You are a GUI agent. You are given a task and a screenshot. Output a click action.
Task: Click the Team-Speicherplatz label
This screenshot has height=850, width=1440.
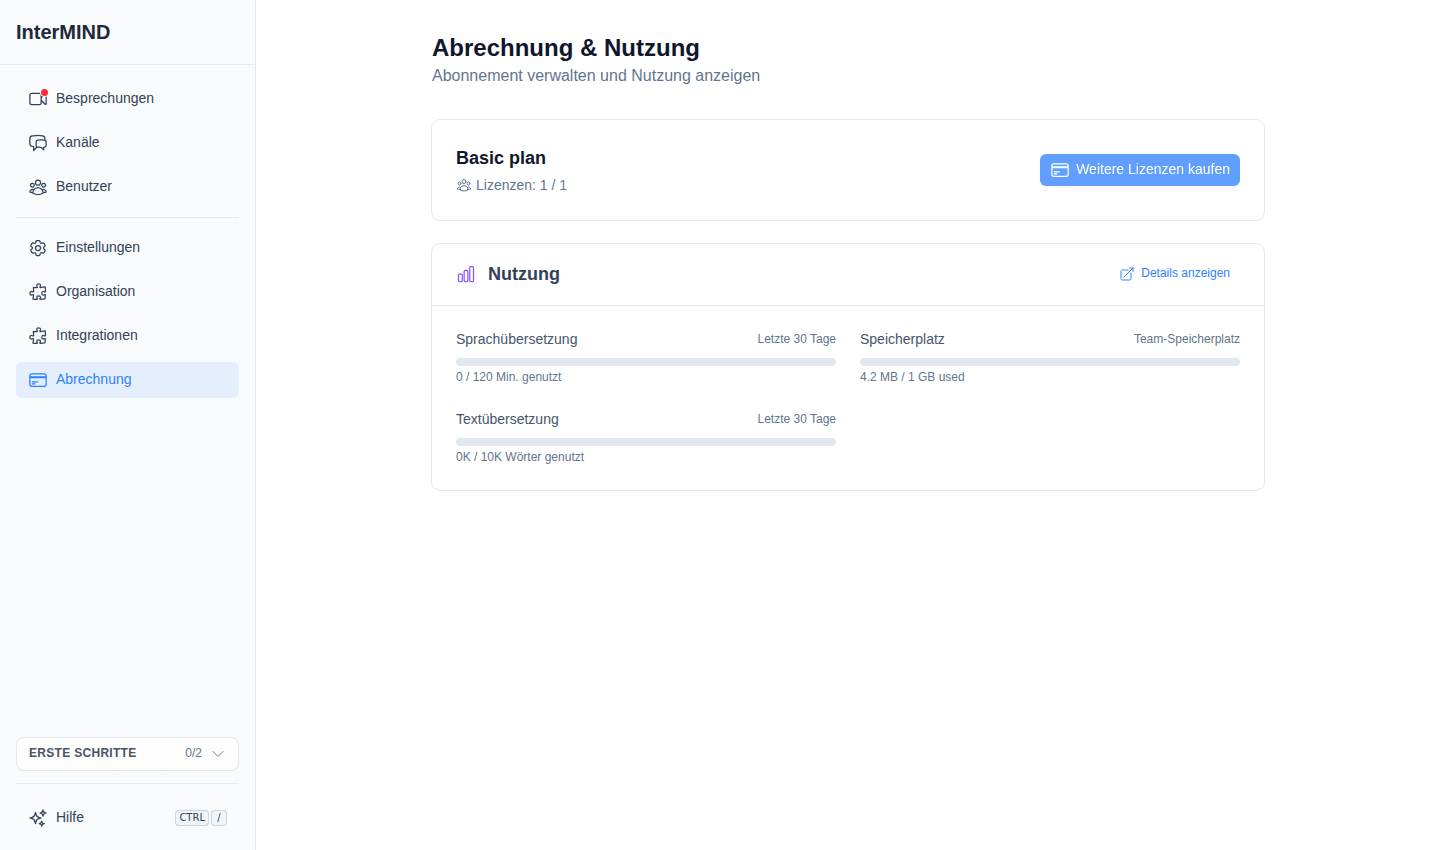point(1187,339)
